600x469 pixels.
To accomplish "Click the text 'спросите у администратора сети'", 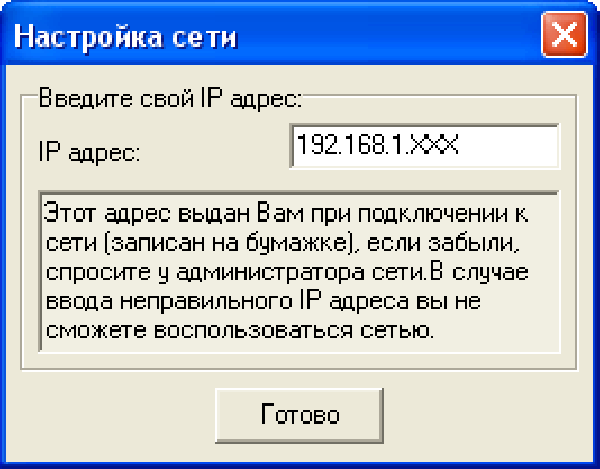I will coord(235,273).
